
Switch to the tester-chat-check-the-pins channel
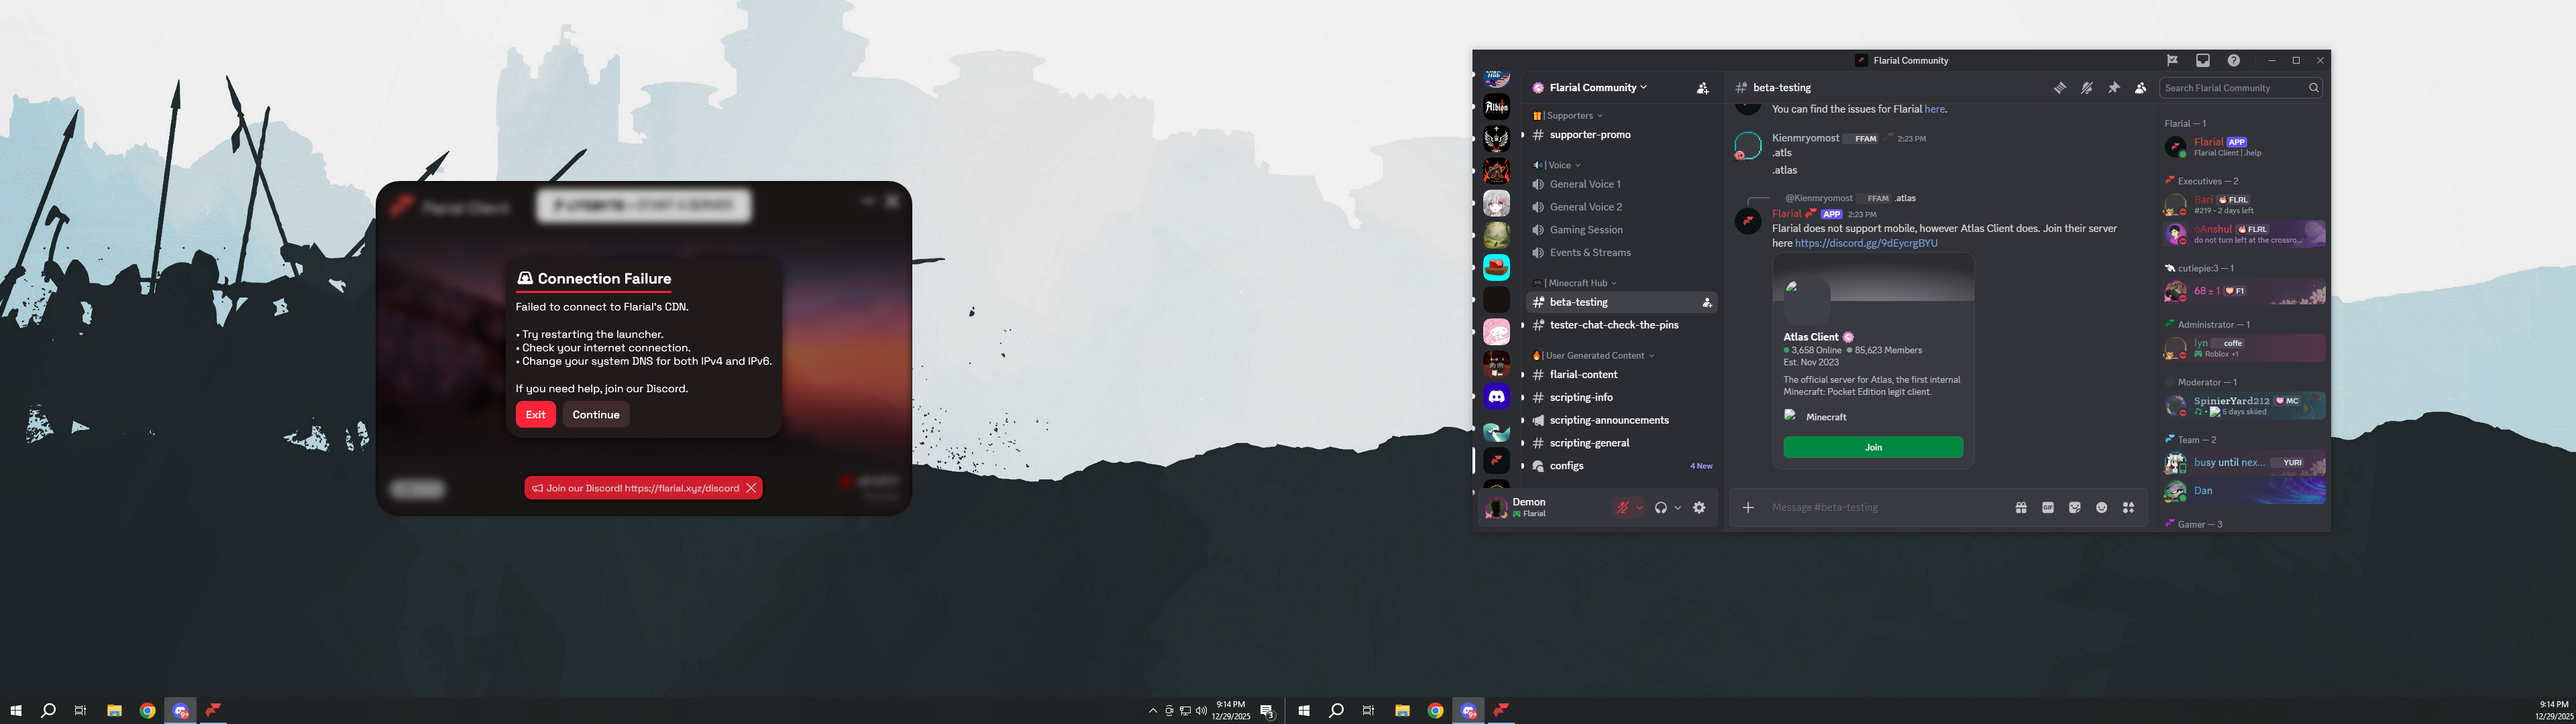coord(1614,324)
